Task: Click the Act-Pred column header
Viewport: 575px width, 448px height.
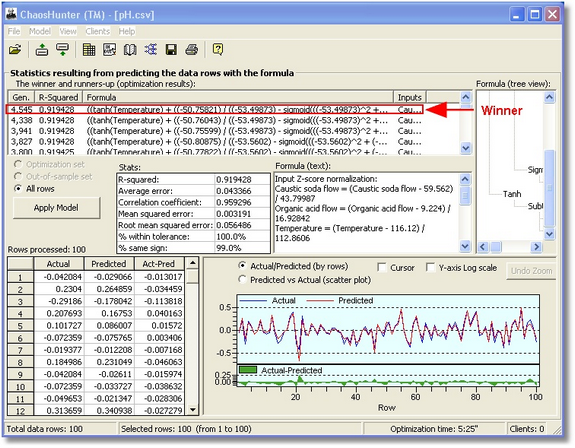Action: [x=159, y=264]
